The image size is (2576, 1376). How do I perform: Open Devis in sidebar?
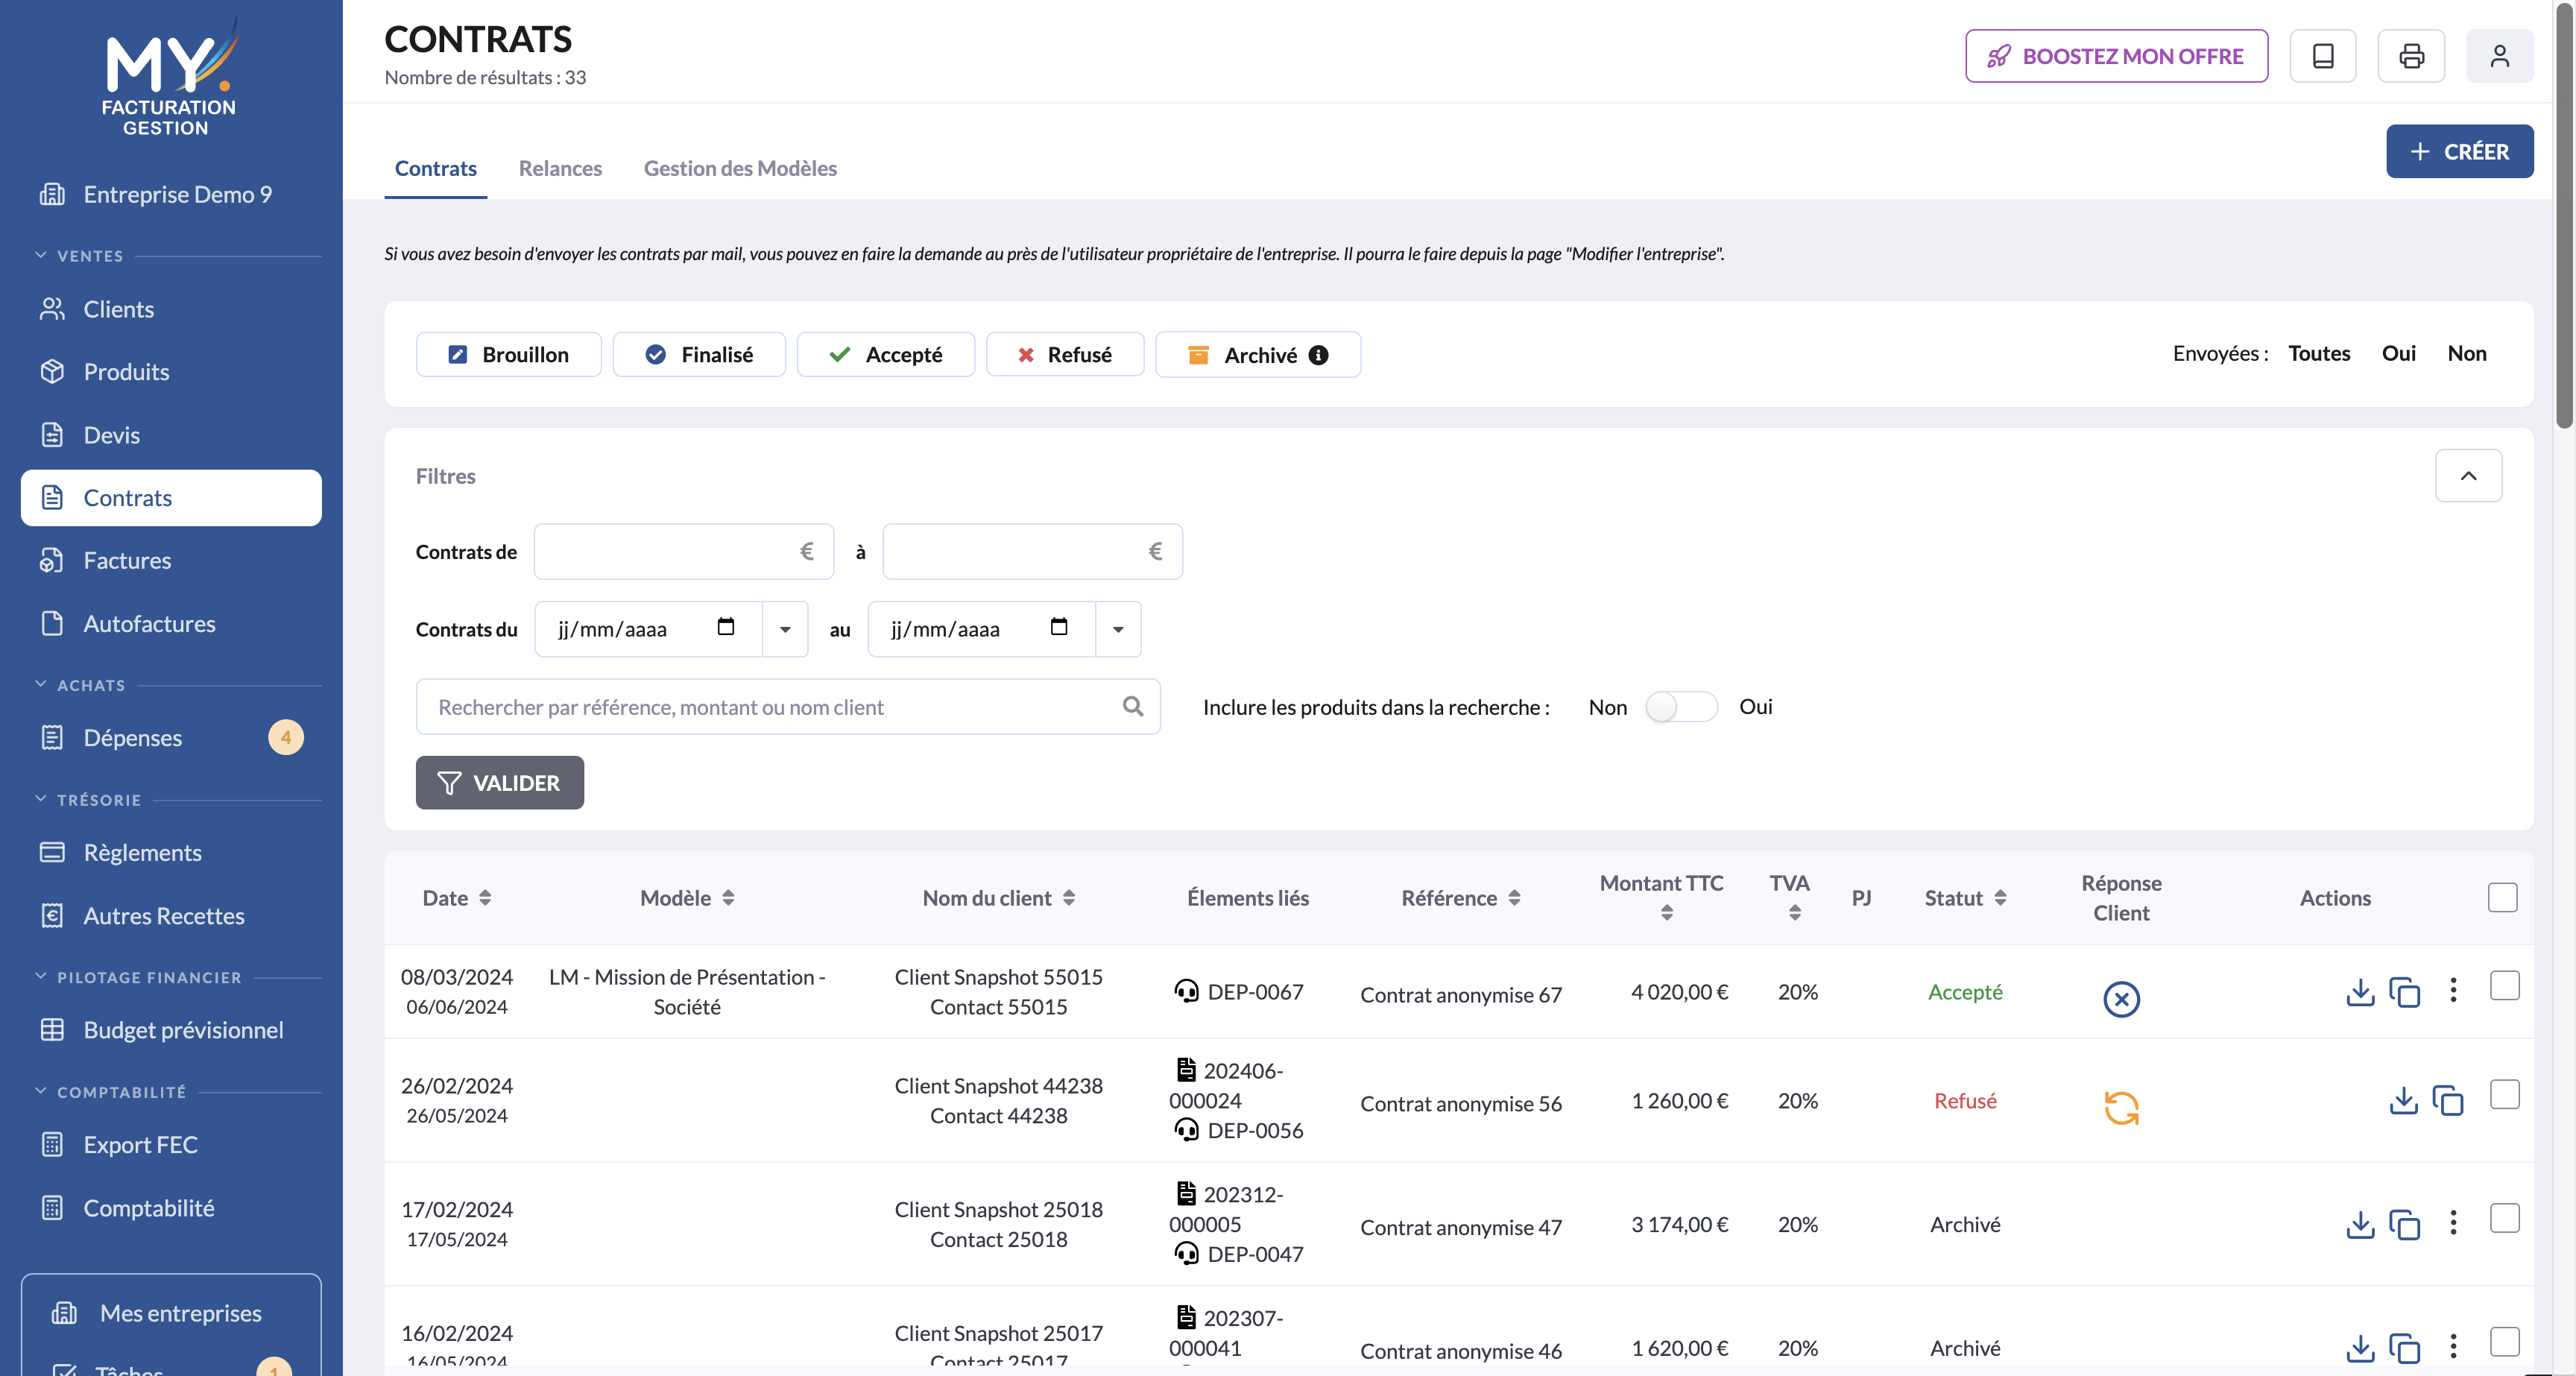click(171, 434)
